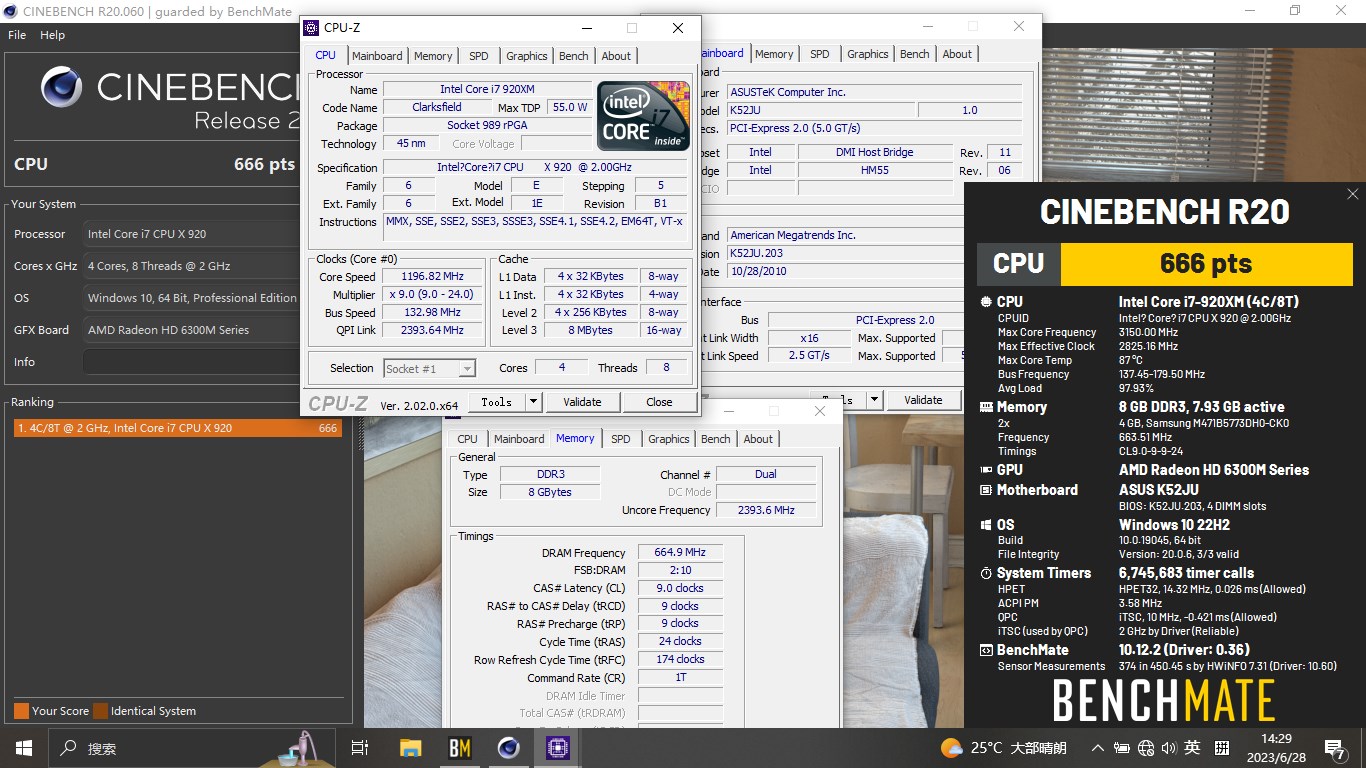Select Mainboard tab in front CPU-Z window

pyautogui.click(x=377, y=56)
